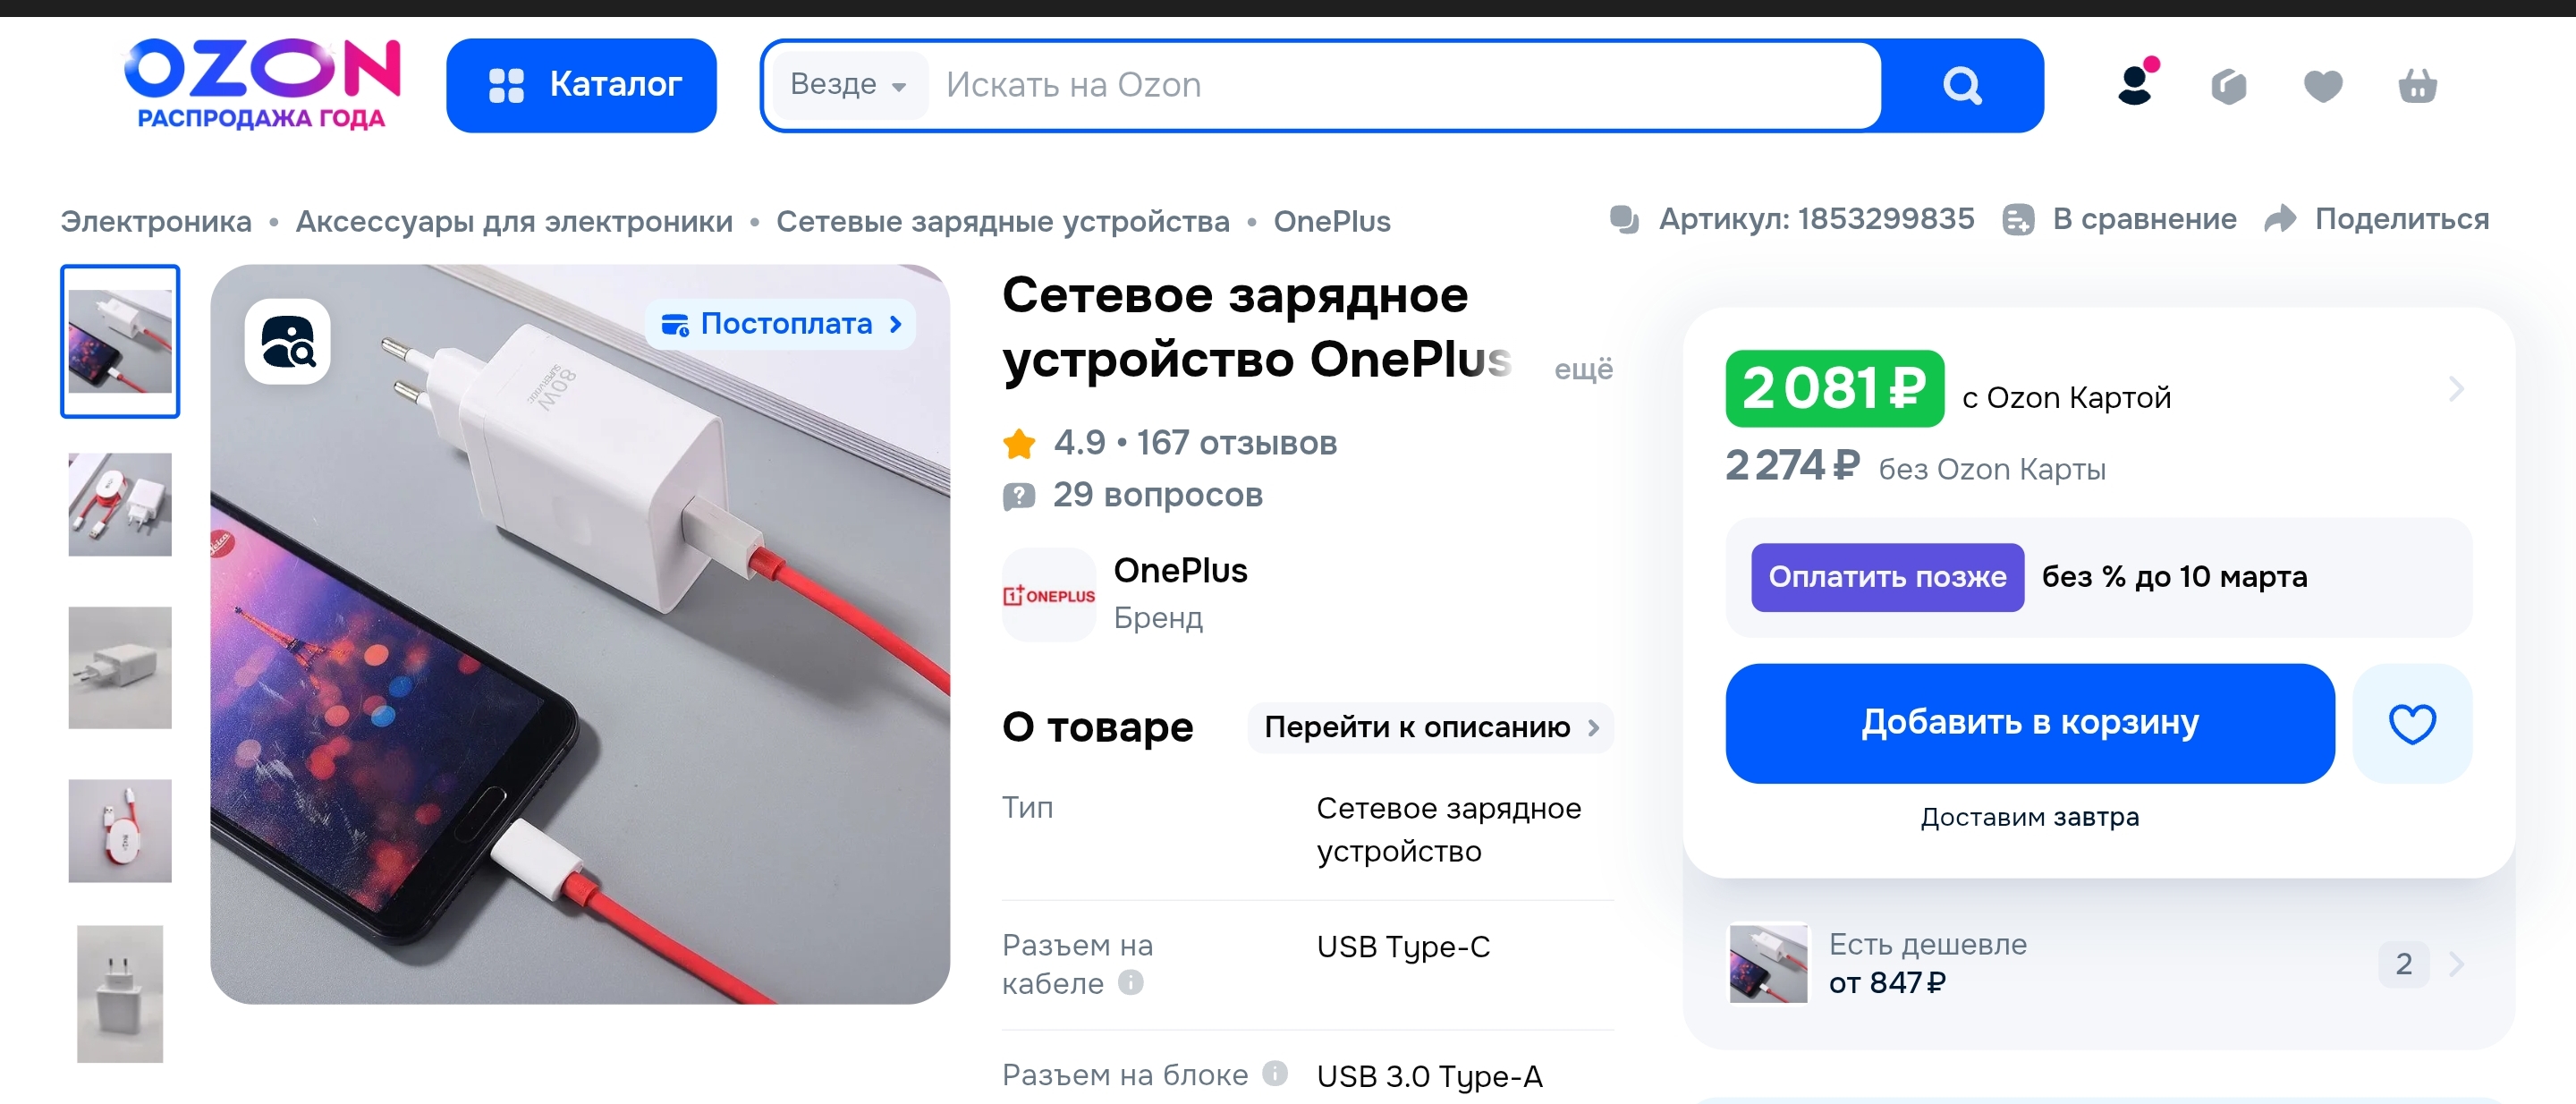Expand the Есть дешевле offers chevron
This screenshot has width=2576, height=1104.
tap(2456, 964)
